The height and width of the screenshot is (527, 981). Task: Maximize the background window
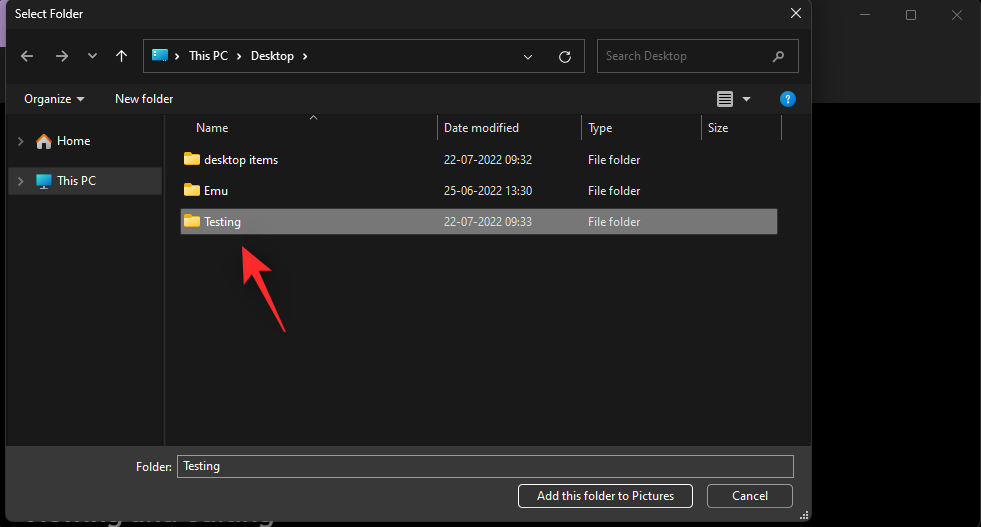(x=911, y=15)
